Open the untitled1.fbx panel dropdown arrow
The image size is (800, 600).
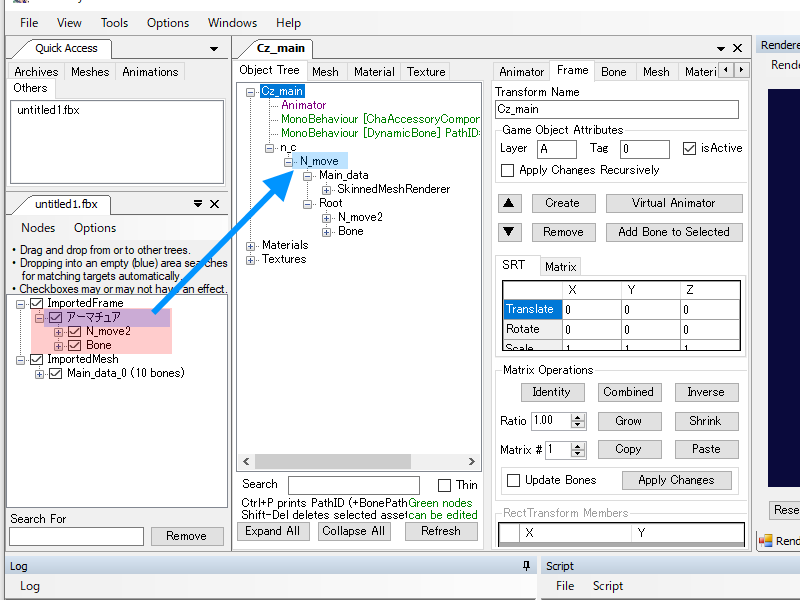[198, 204]
